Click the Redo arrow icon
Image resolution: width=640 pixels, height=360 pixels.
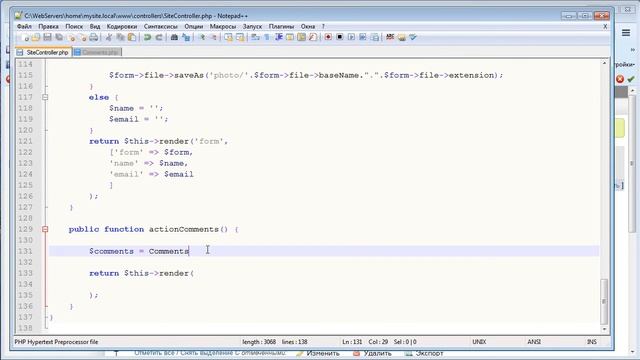(159, 38)
